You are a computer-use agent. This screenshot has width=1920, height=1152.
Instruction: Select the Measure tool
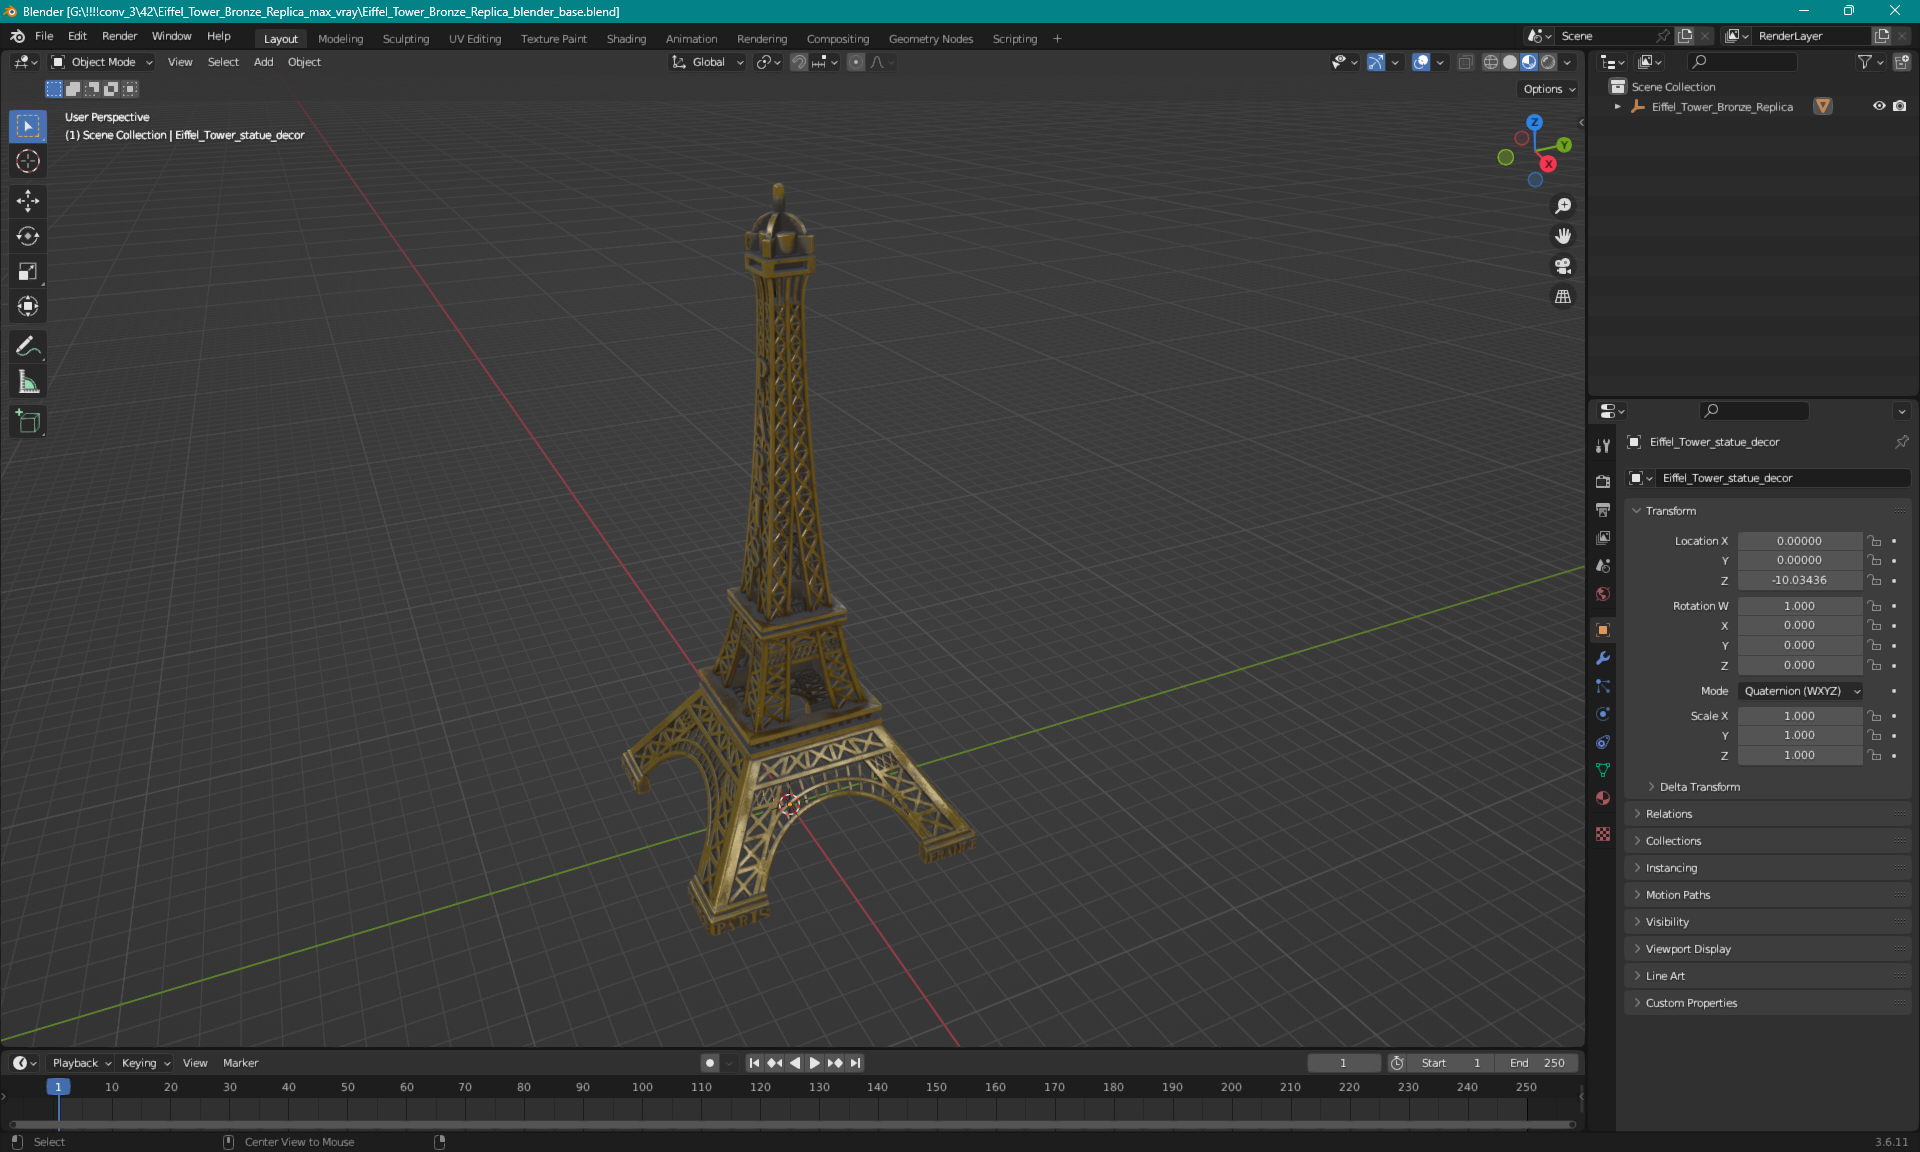pos(28,381)
